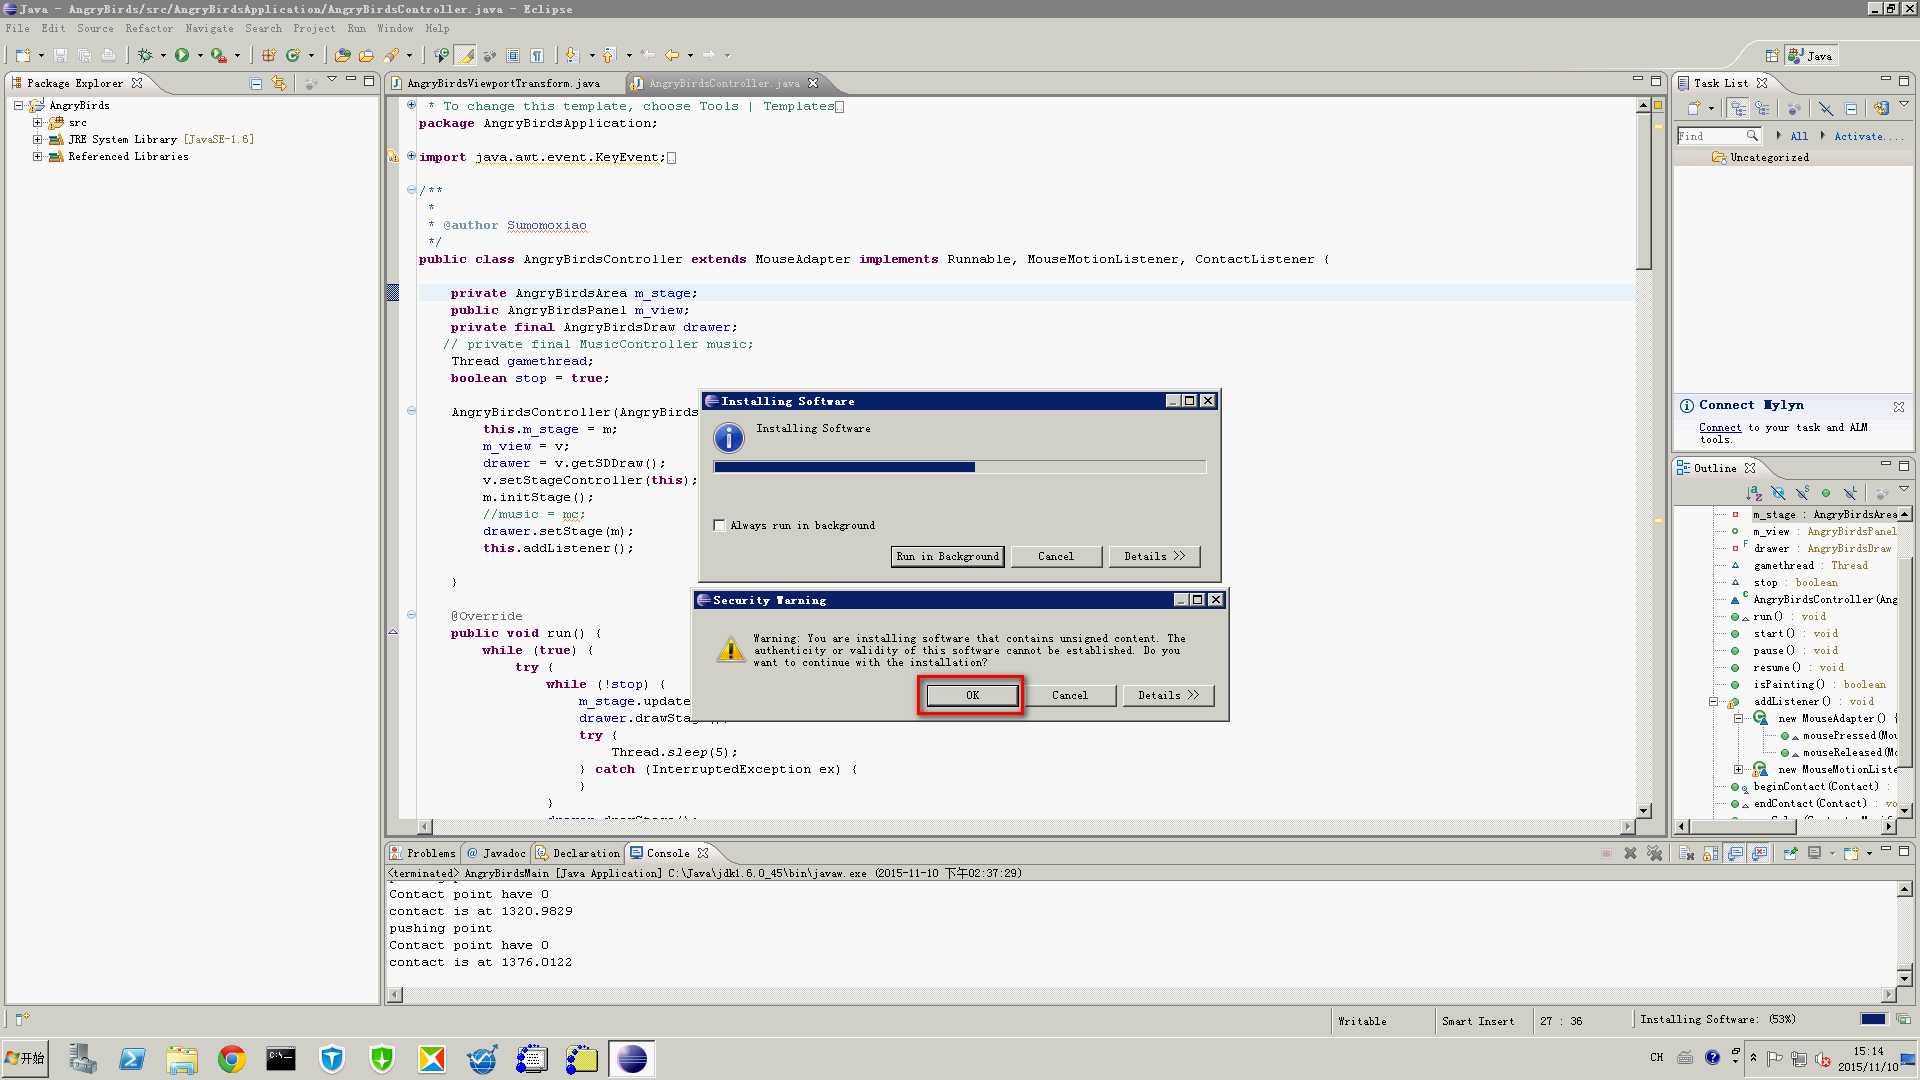Screen dimensions: 1920x1080
Task: Open the command prompt from the taskbar
Action: (281, 1059)
